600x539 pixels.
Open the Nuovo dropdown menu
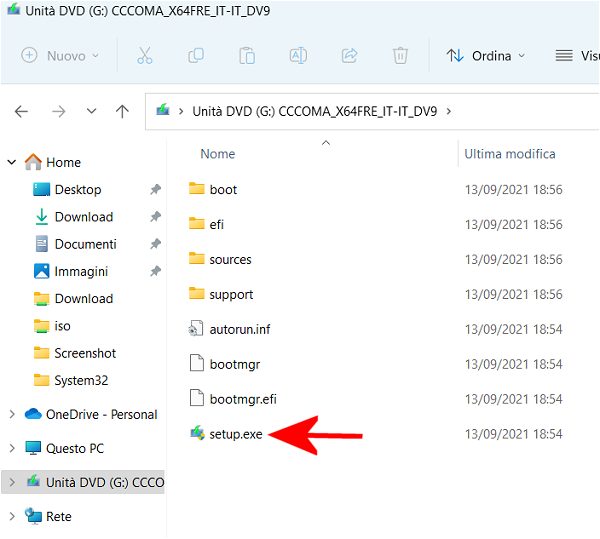[x=60, y=56]
